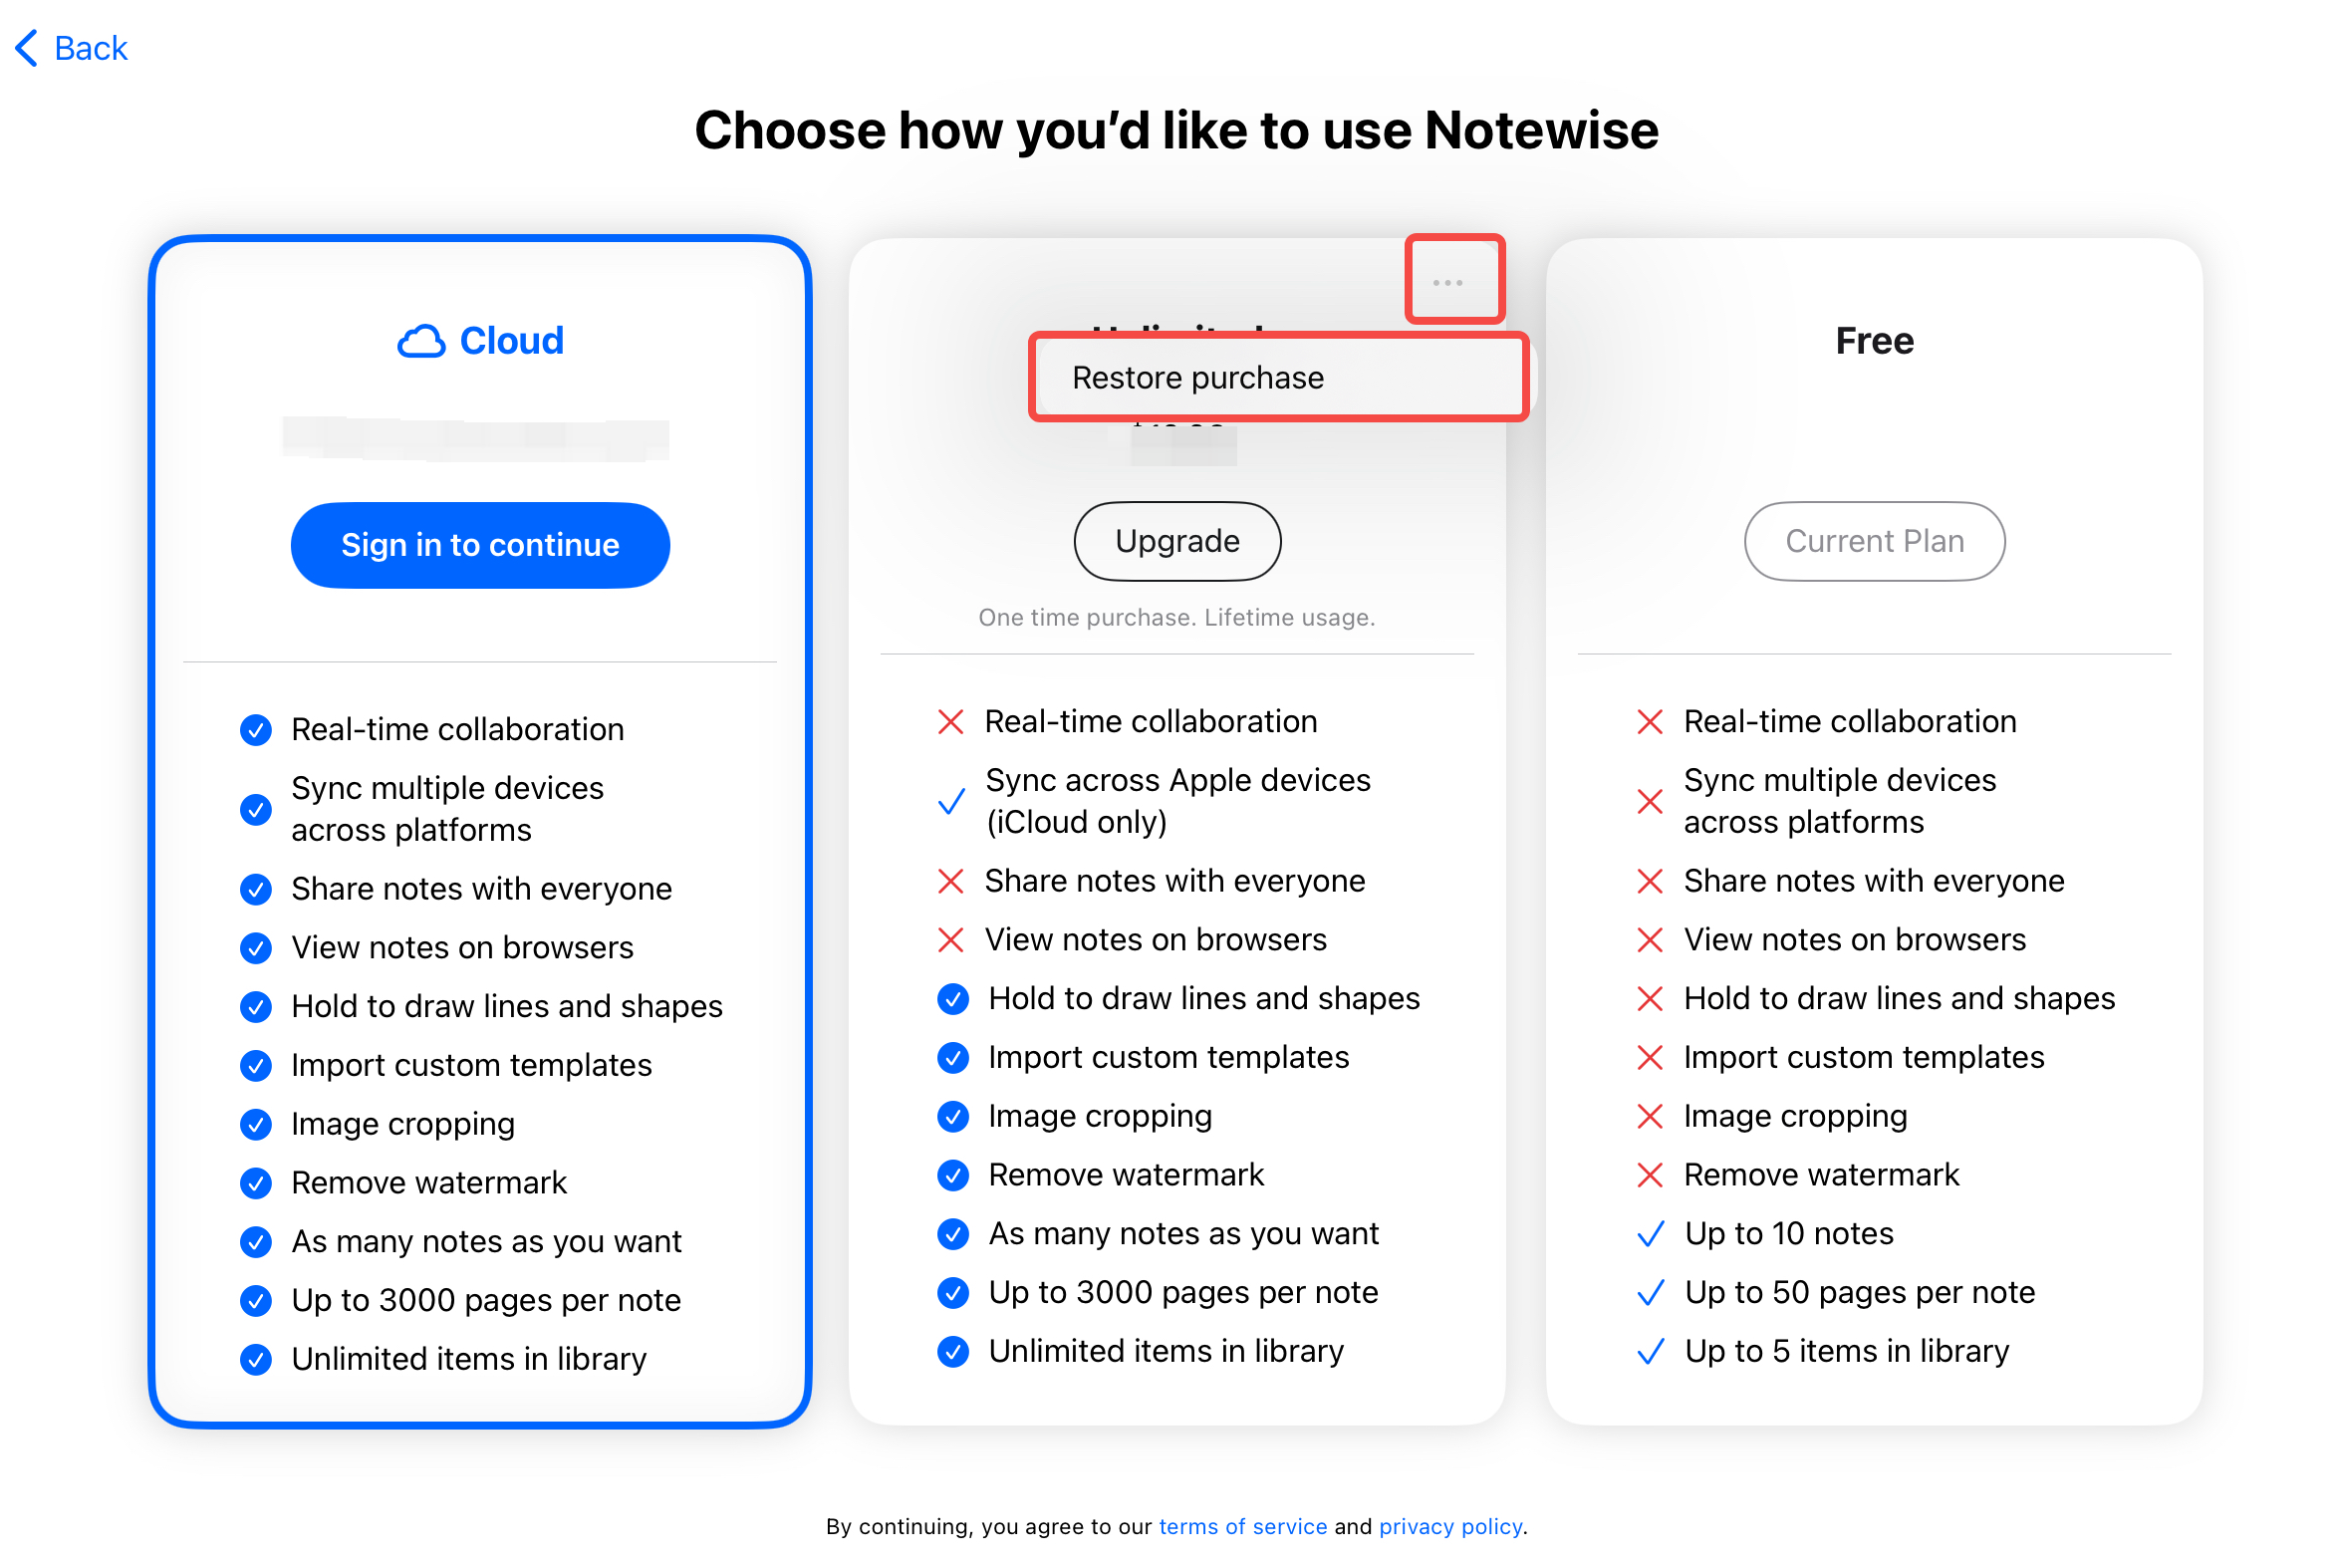Select the Cloud plan title text
Viewport: 2335px width, 1568px height.
511,341
